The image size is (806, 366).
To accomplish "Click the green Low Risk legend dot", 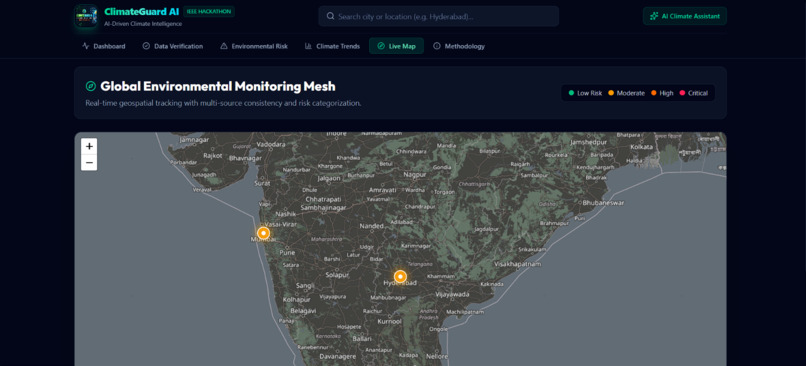I will click(x=571, y=93).
